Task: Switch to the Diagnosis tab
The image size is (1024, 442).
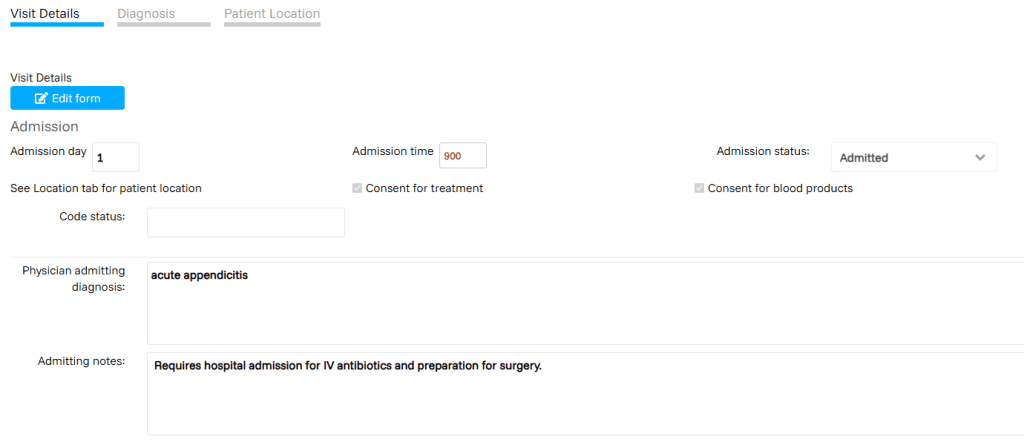Action: pos(146,14)
